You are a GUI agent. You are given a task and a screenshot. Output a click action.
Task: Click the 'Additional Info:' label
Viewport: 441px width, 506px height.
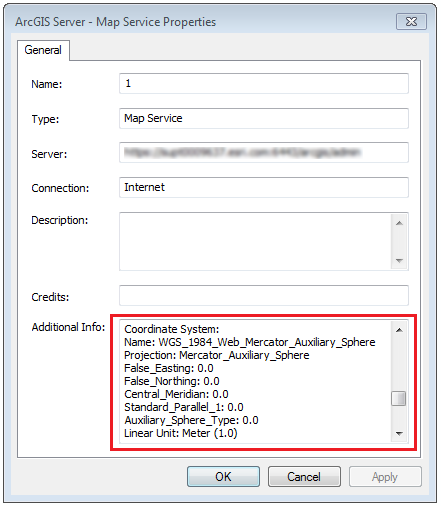pyautogui.click(x=68, y=327)
